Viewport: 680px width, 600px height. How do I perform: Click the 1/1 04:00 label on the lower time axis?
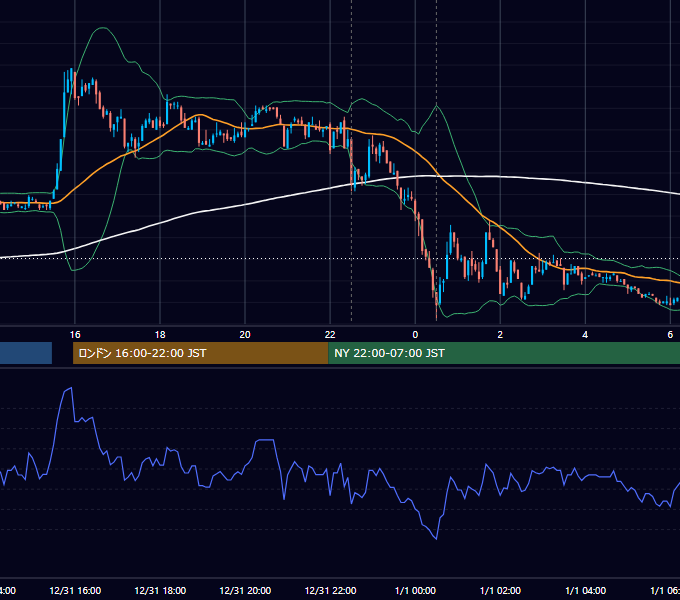tap(585, 590)
